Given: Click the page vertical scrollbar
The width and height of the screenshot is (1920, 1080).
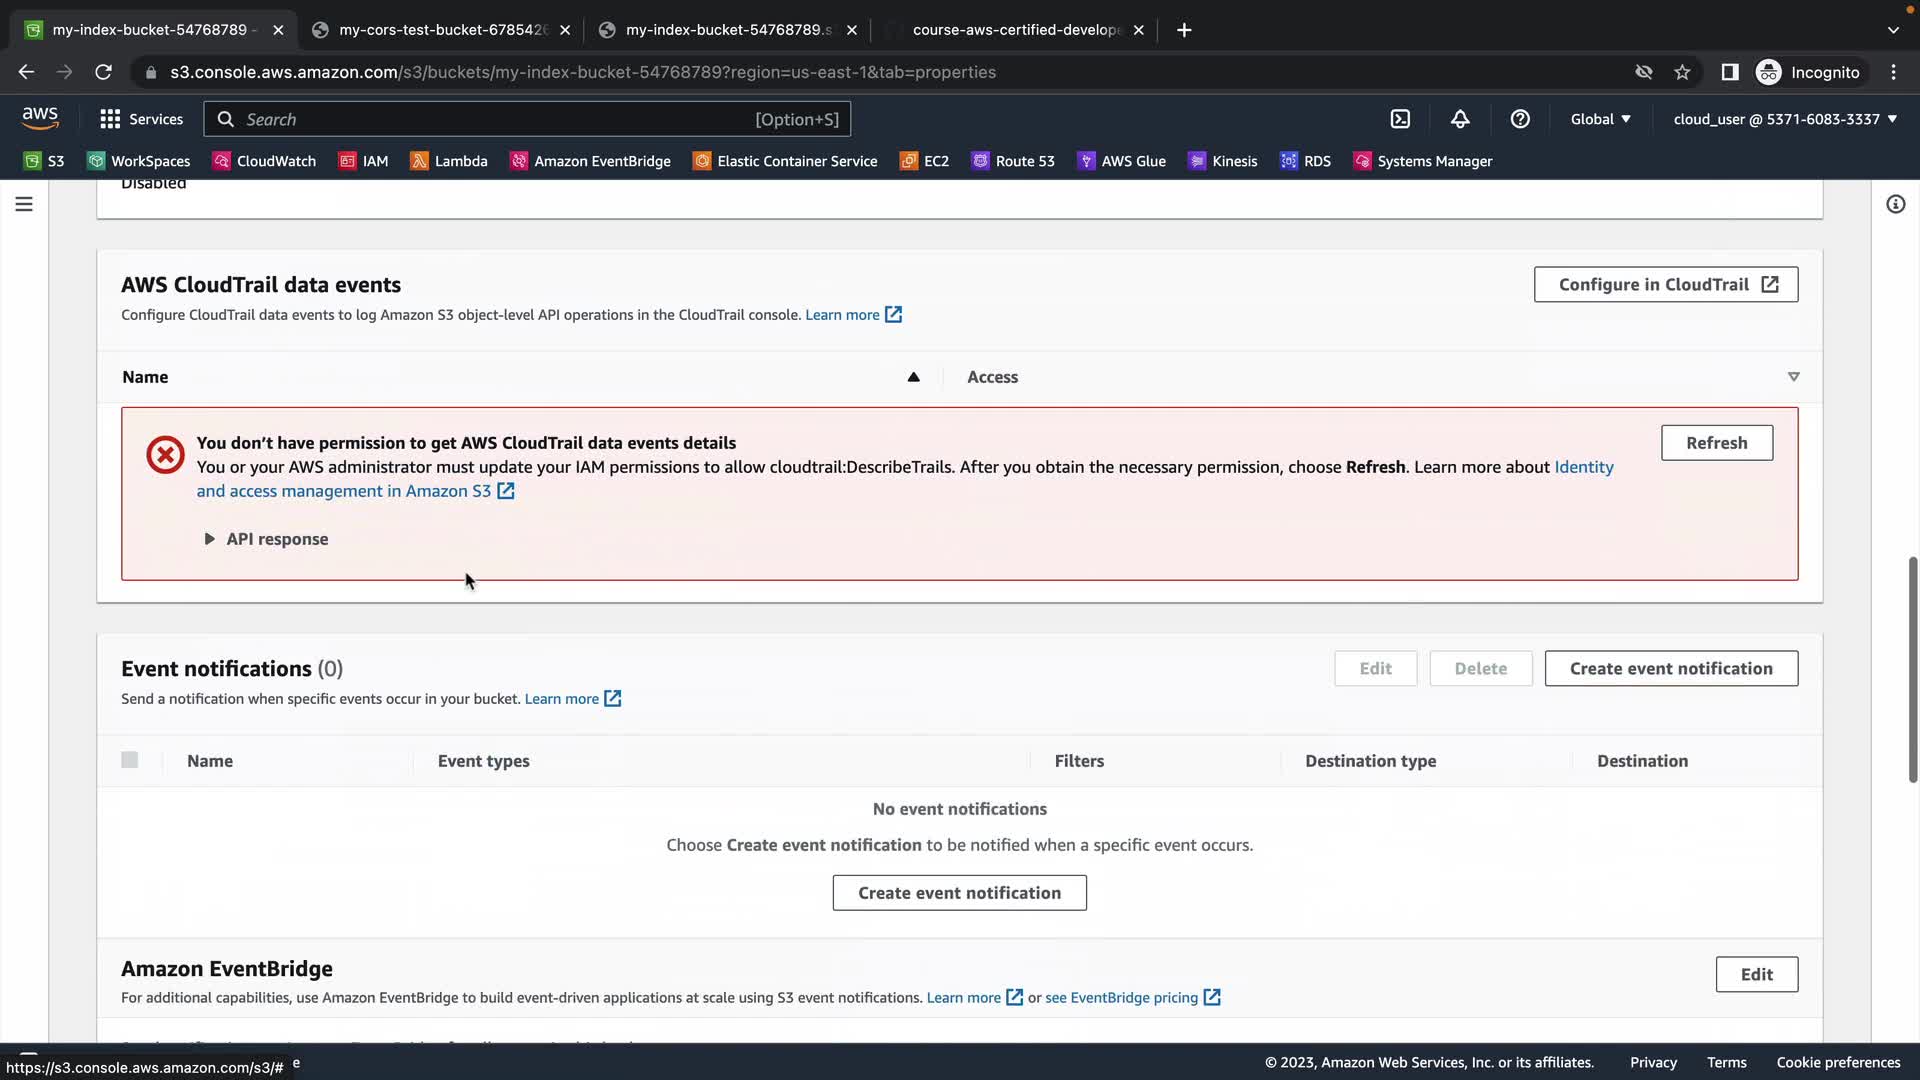Looking at the screenshot, I should click(1912, 670).
